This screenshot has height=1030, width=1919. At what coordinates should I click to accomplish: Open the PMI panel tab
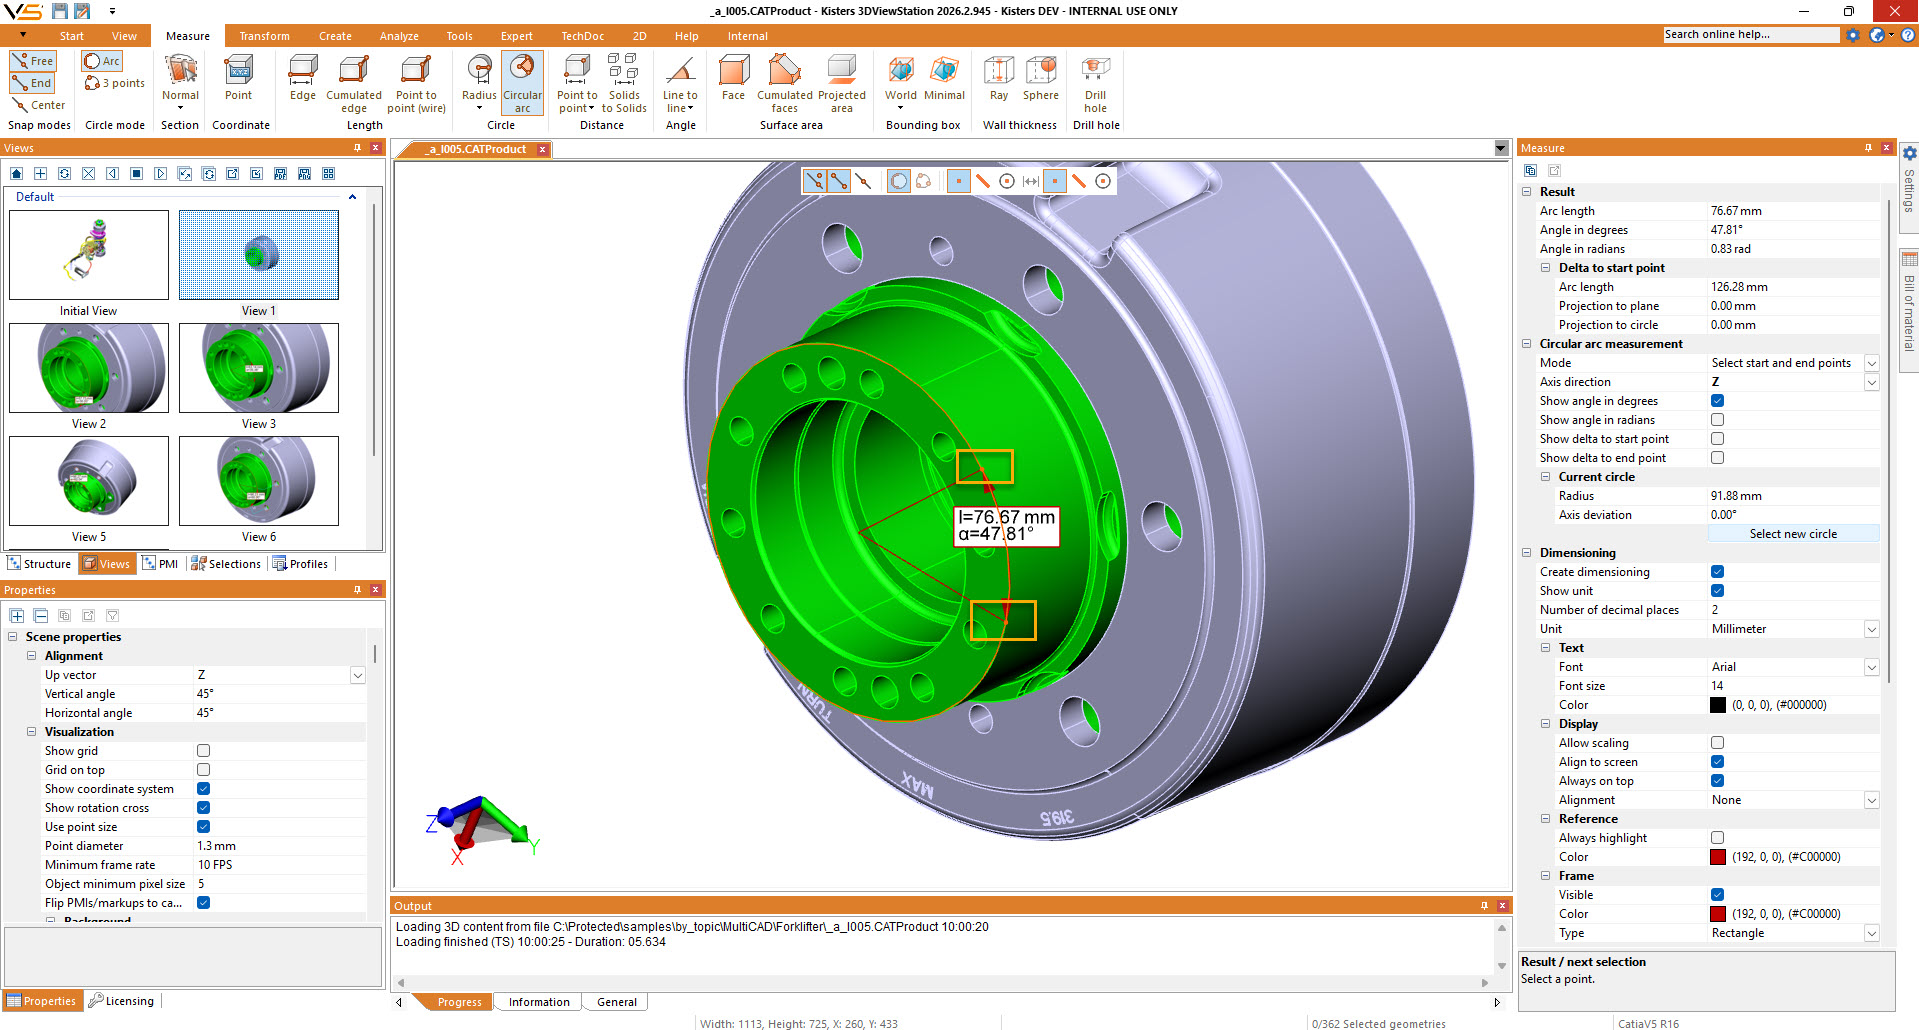160,564
